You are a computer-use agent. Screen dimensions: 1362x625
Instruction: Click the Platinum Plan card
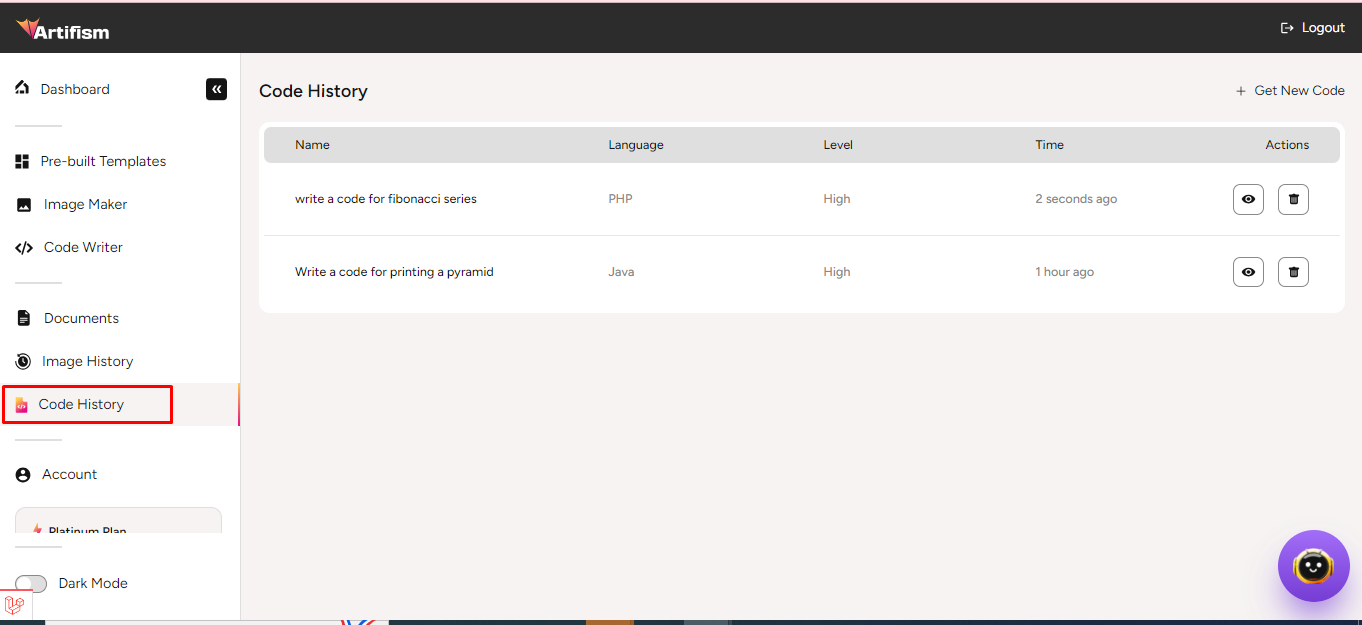(118, 522)
